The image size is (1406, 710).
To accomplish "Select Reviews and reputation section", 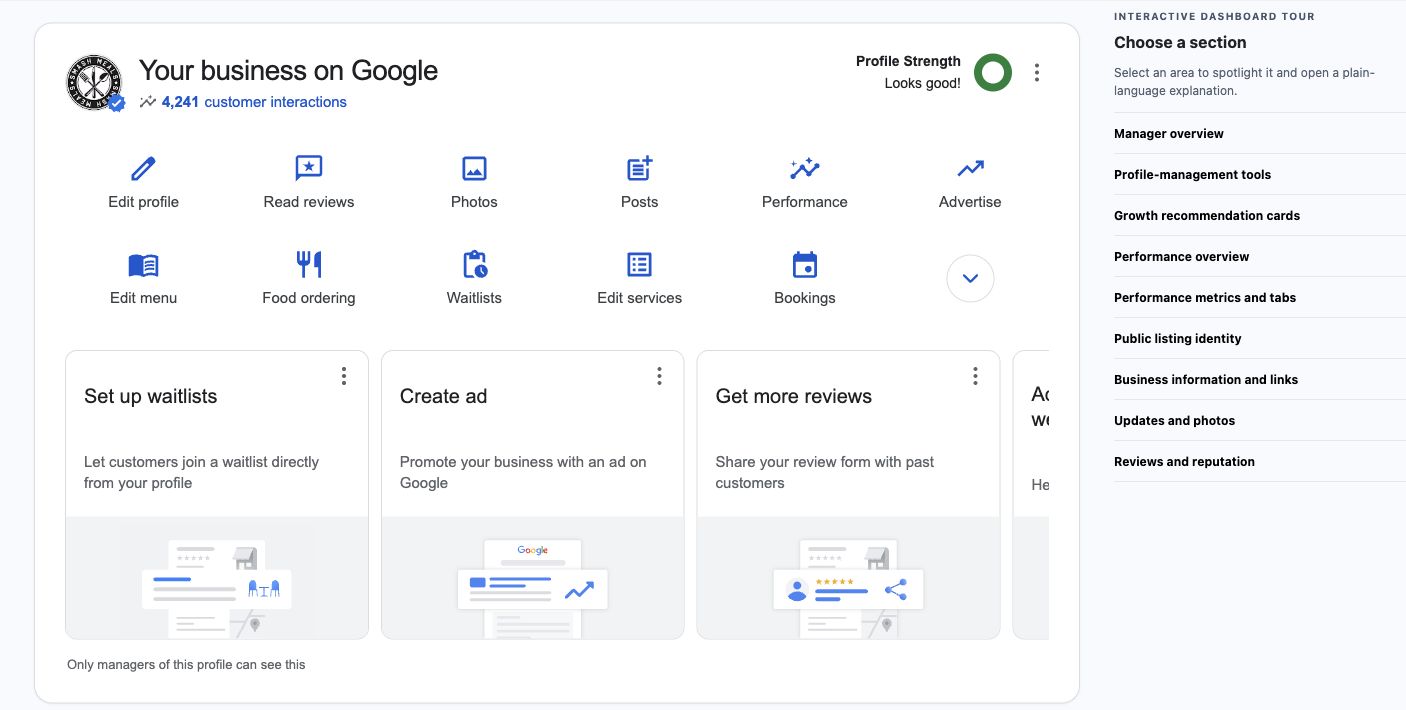I will click(x=1260, y=461).
